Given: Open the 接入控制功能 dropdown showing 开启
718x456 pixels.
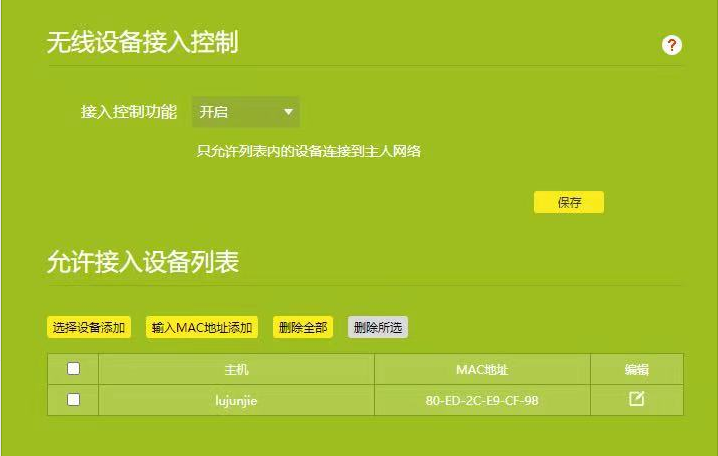Looking at the screenshot, I should point(245,112).
